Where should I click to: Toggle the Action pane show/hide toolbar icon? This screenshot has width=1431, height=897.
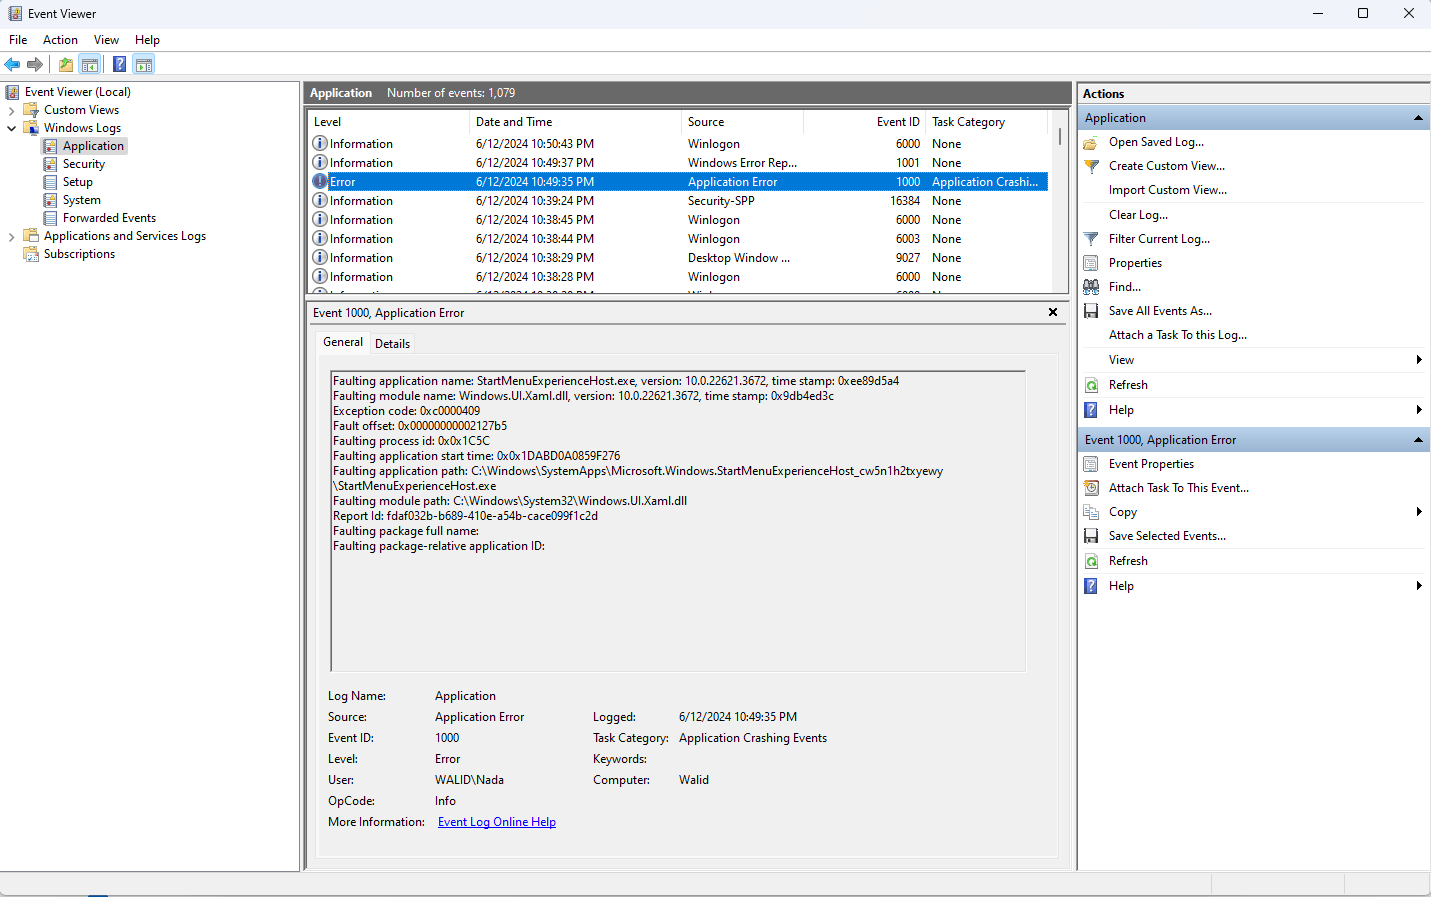[144, 64]
